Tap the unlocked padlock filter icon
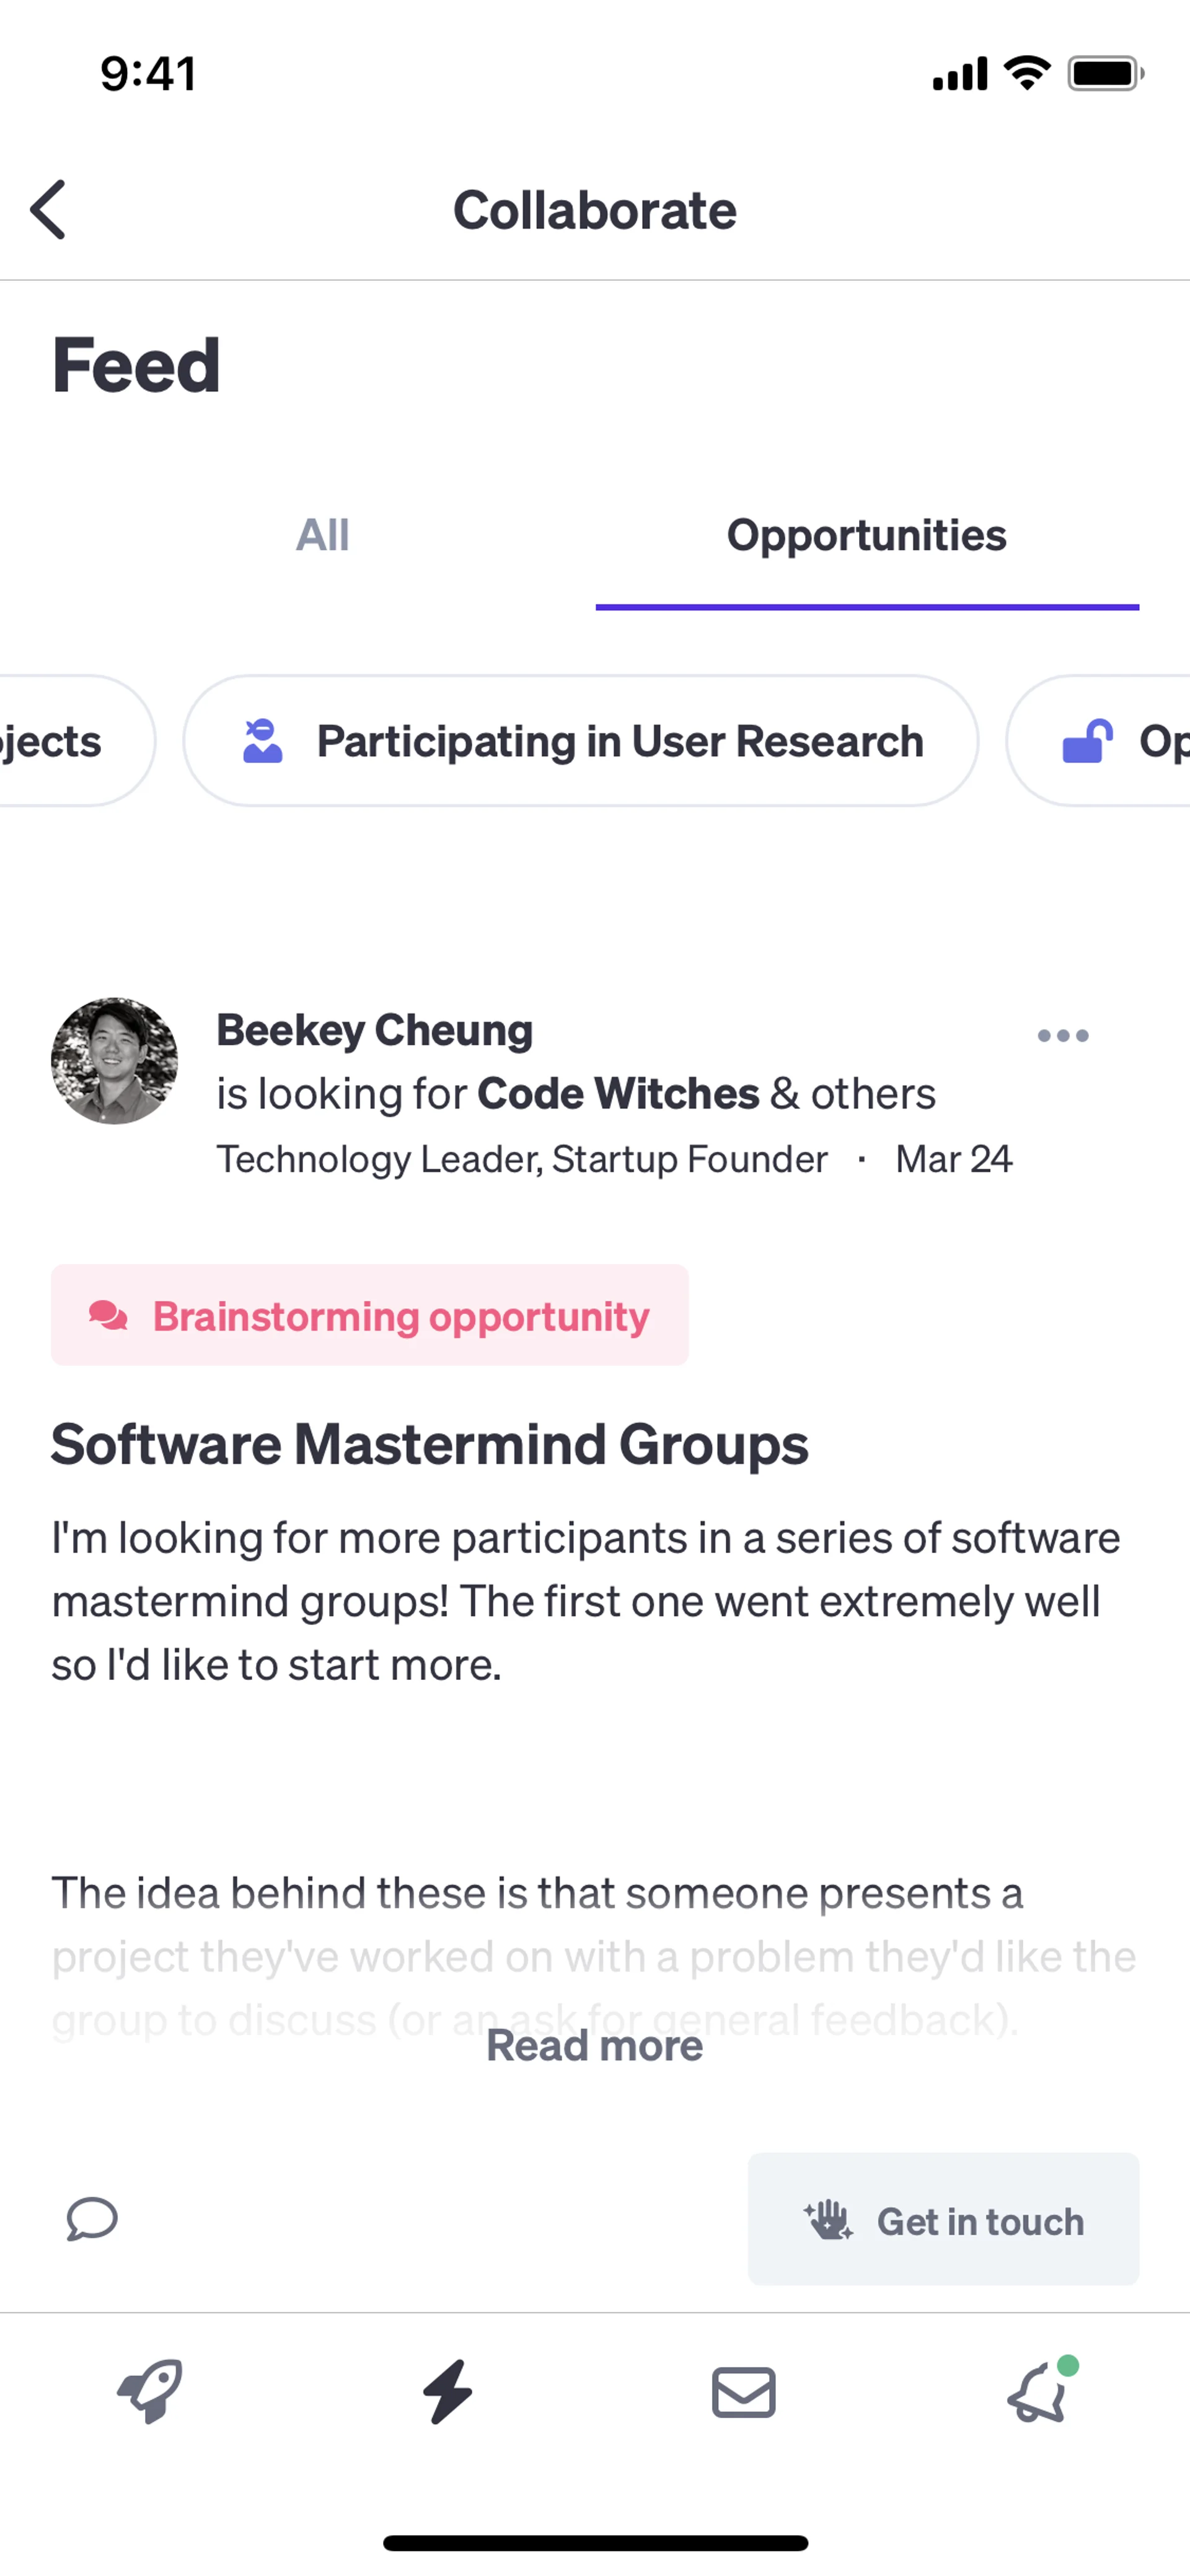Screen dimensions: 1190x2576 pyautogui.click(x=1087, y=741)
